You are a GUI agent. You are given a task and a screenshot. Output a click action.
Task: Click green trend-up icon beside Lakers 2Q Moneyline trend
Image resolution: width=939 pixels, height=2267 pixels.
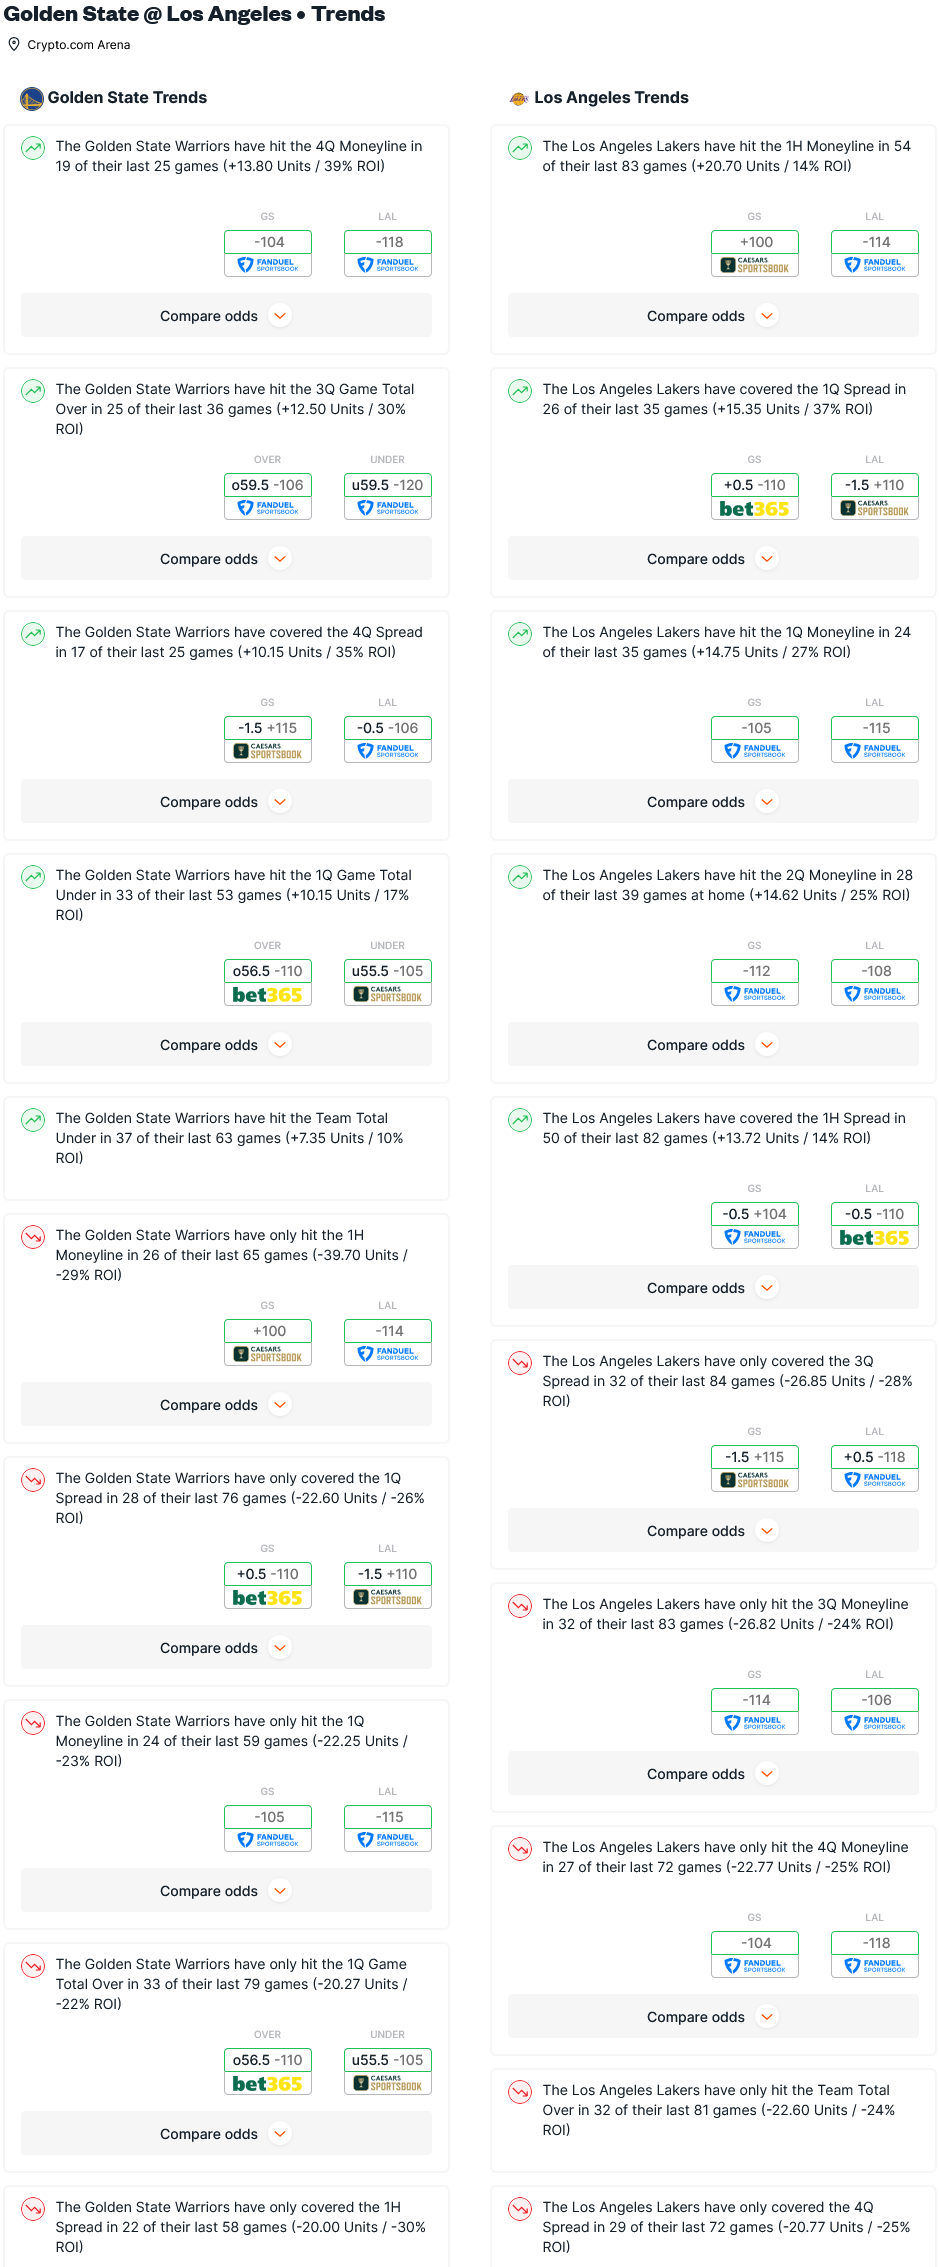[x=520, y=877]
